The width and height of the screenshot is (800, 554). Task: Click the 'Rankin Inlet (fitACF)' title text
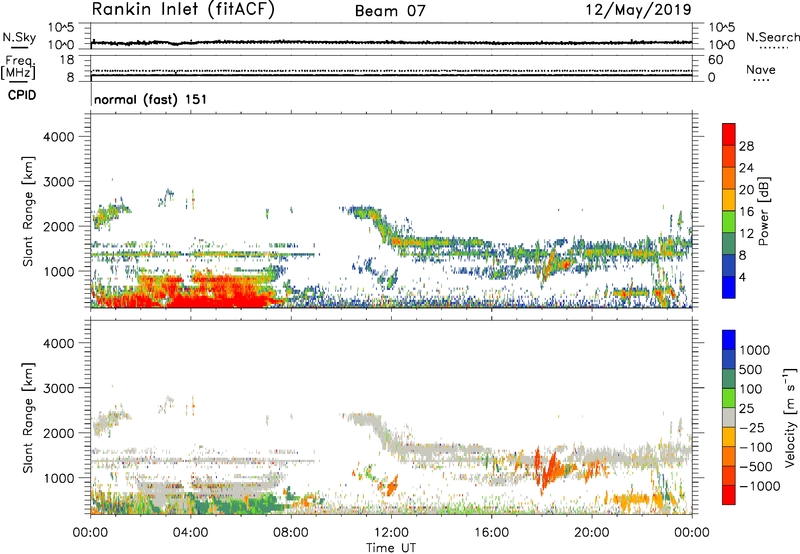tap(182, 9)
